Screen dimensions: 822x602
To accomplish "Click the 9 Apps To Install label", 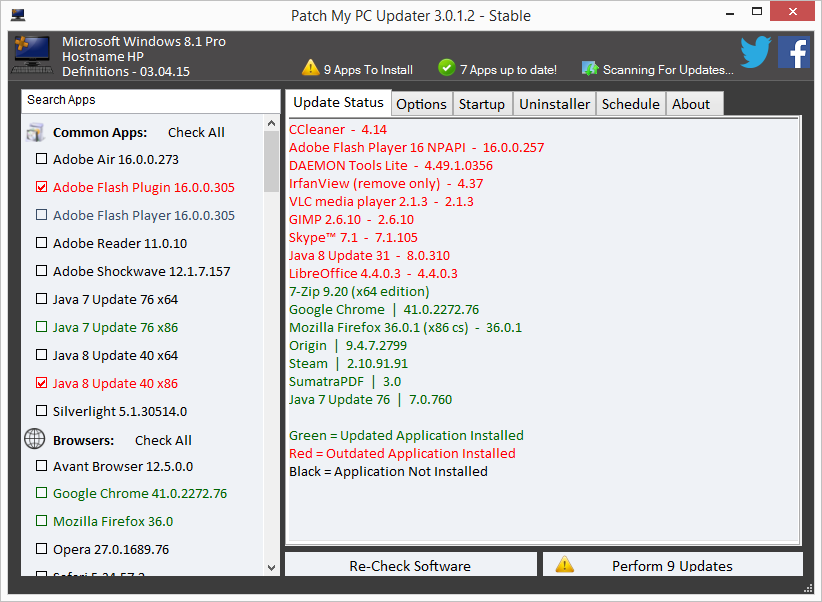I will (x=368, y=70).
